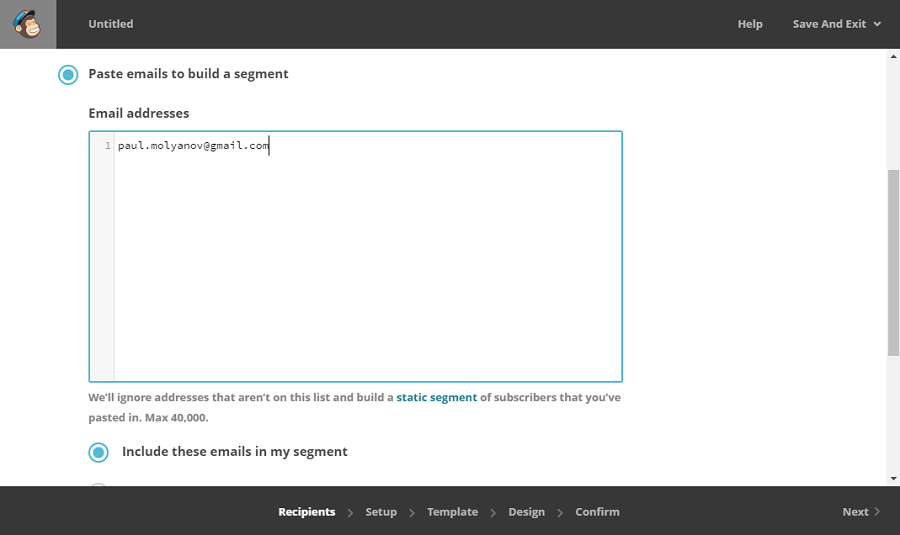Jump to the Design step
Screen dimensions: 900x535
526,511
